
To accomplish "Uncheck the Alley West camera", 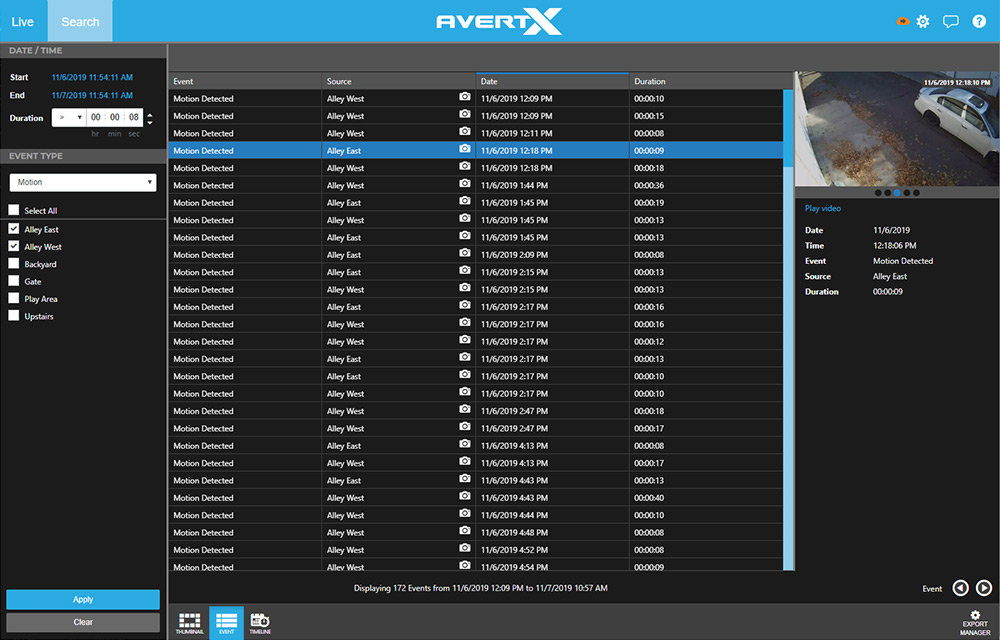I will point(14,247).
